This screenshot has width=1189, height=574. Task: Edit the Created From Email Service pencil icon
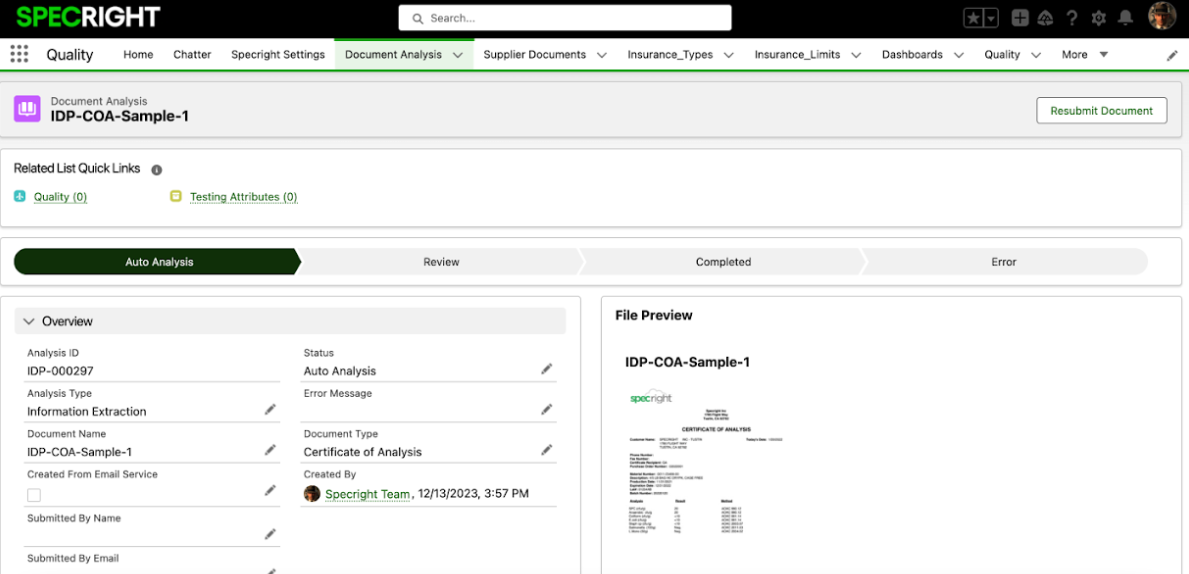(270, 491)
